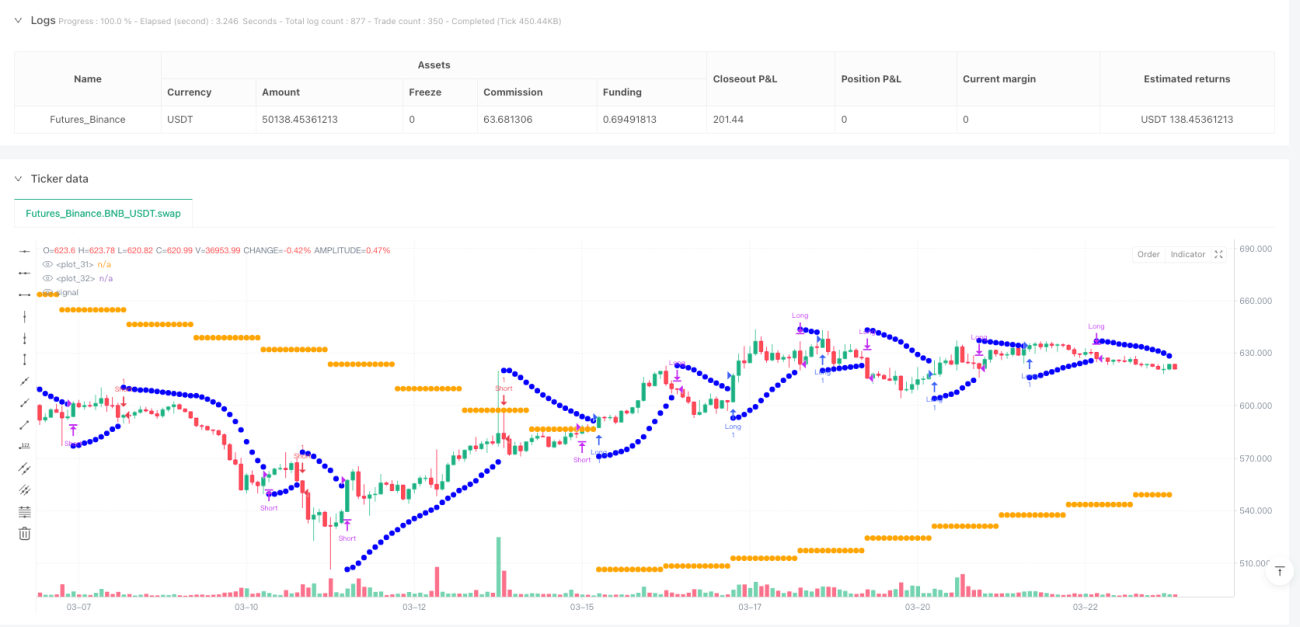Open the Indicator panel on chart
The width and height of the screenshot is (1300, 627).
(x=1188, y=254)
